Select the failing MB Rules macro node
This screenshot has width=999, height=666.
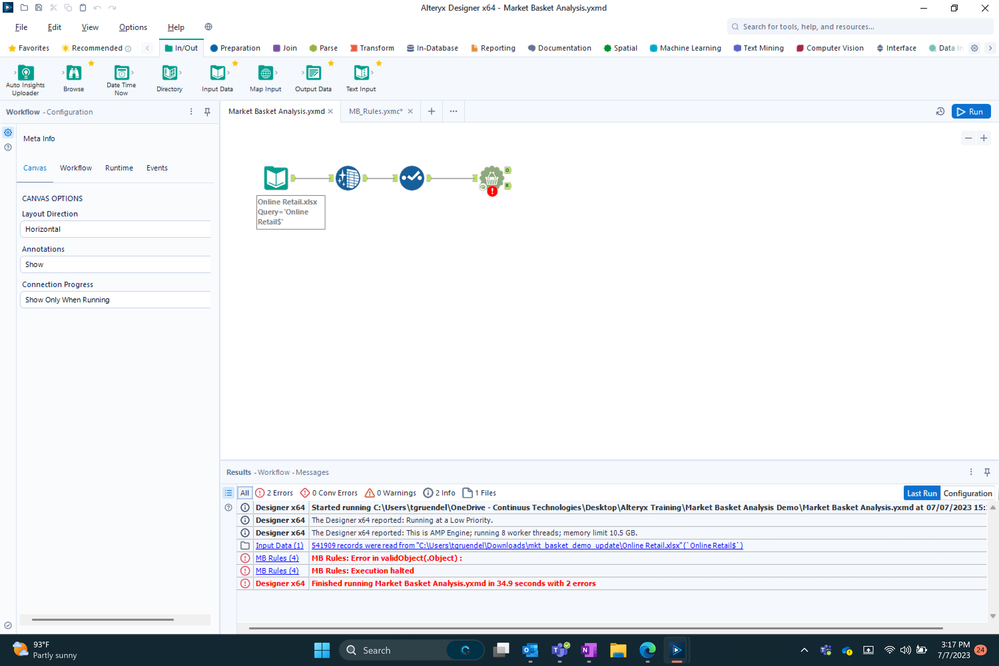tap(492, 178)
